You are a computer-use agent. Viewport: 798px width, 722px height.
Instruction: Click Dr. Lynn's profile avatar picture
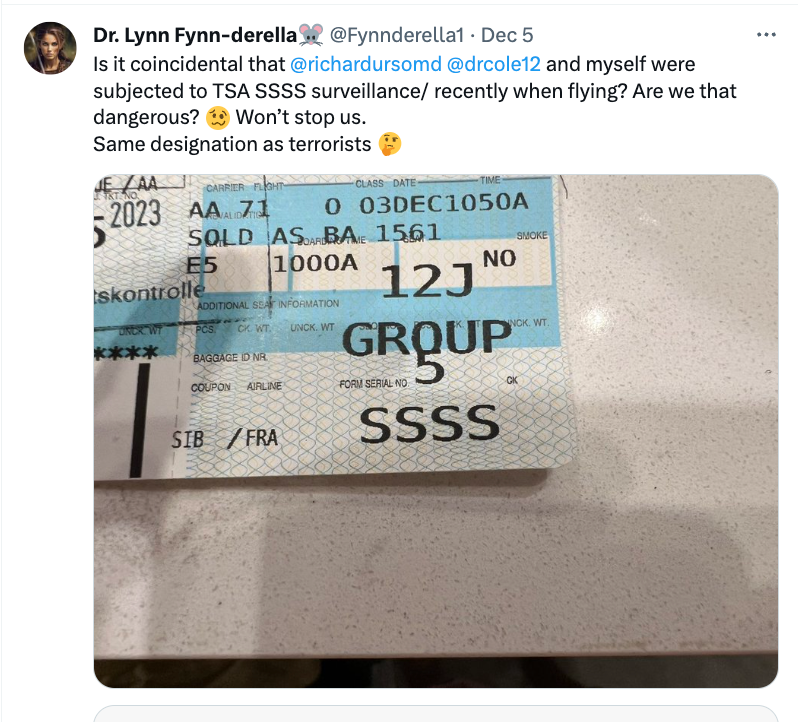pos(49,49)
